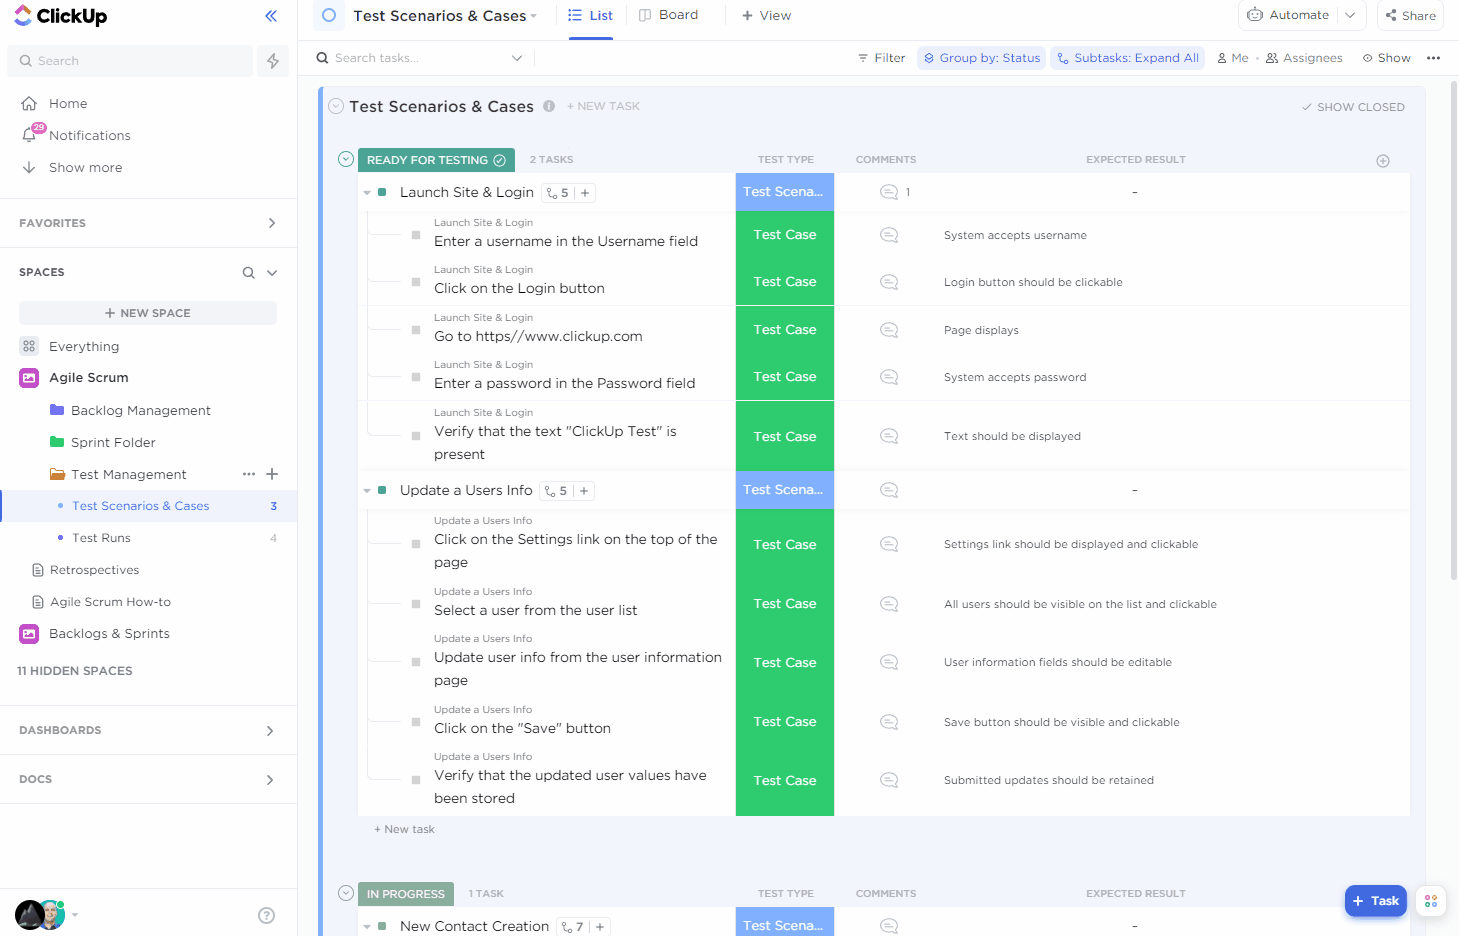Add new item to Test Management folder

click(272, 474)
